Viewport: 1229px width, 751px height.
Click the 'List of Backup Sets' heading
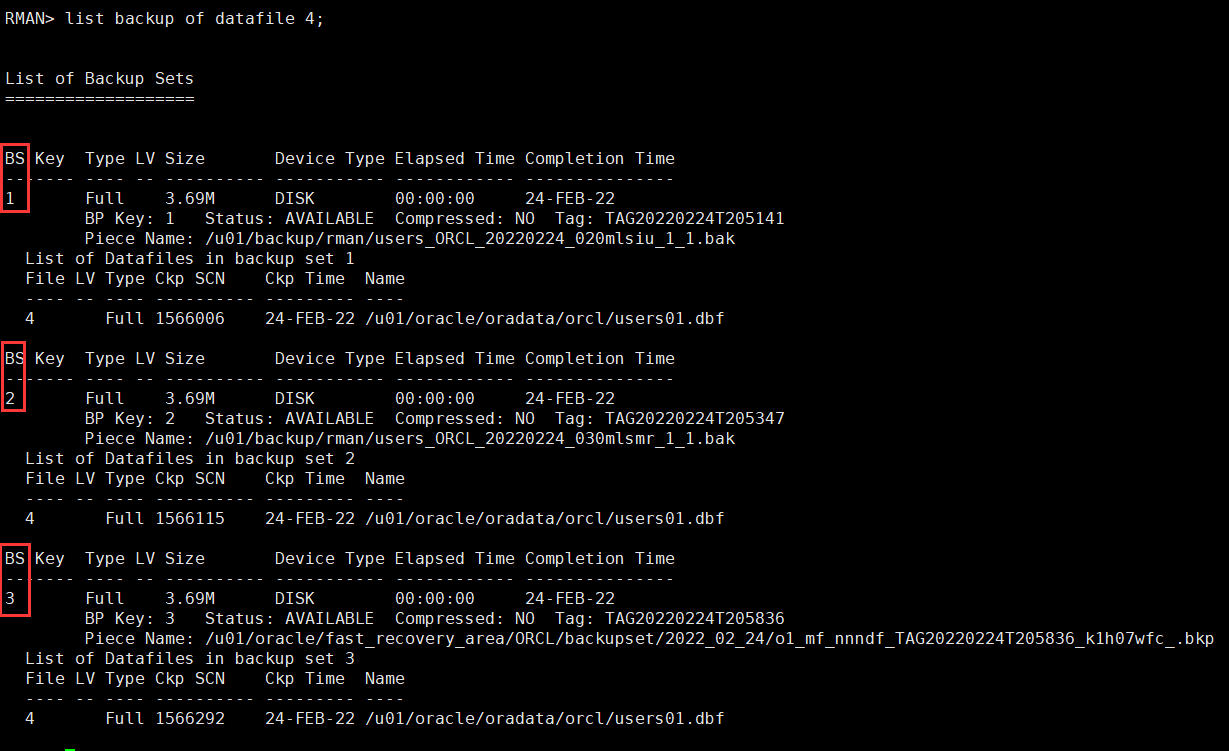tap(99, 78)
